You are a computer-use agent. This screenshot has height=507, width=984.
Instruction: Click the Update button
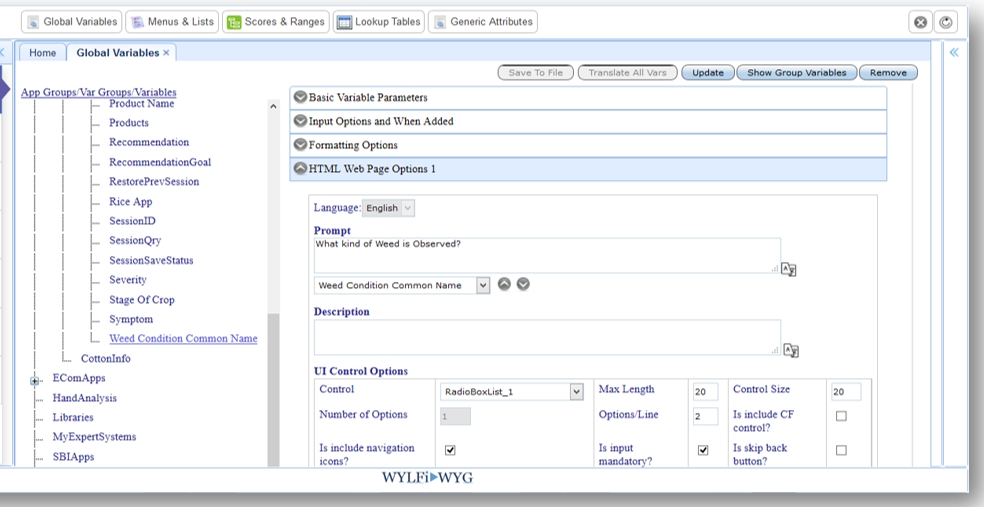(x=708, y=73)
